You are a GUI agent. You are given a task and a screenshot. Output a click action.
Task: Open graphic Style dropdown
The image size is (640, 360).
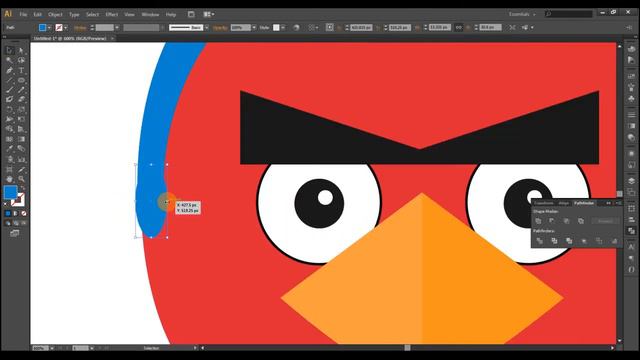pos(283,28)
